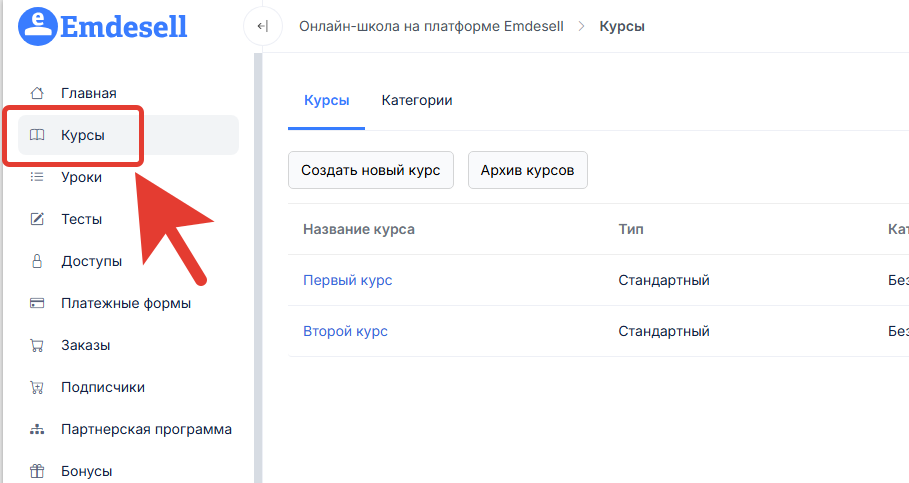The image size is (909, 483).
Task: Click the Название курса column header
Action: [x=358, y=229]
